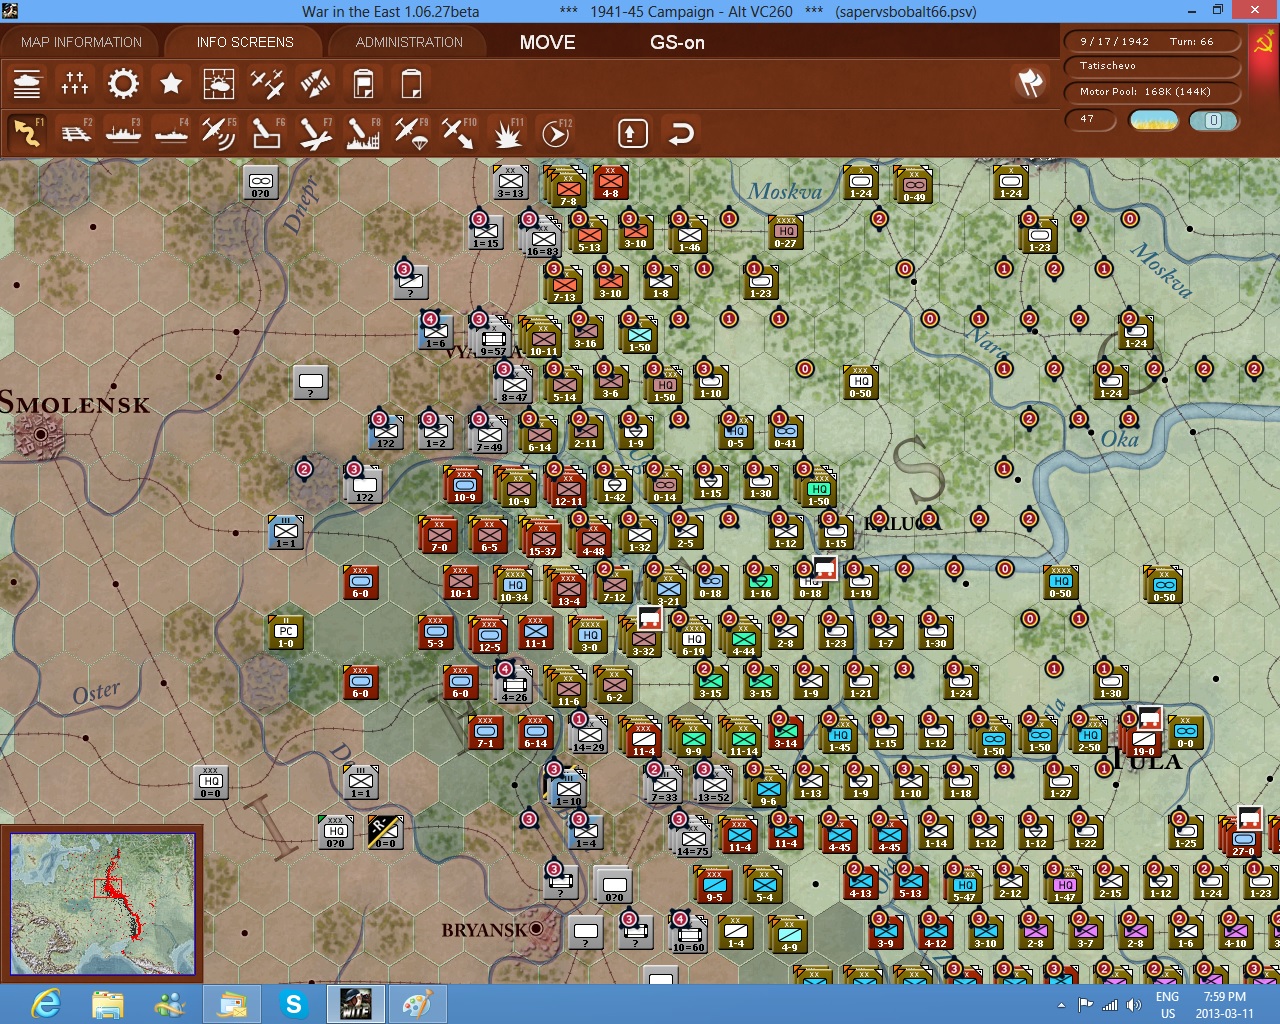
Task: Select the HQ 10-34 unit counter
Action: pos(514,585)
